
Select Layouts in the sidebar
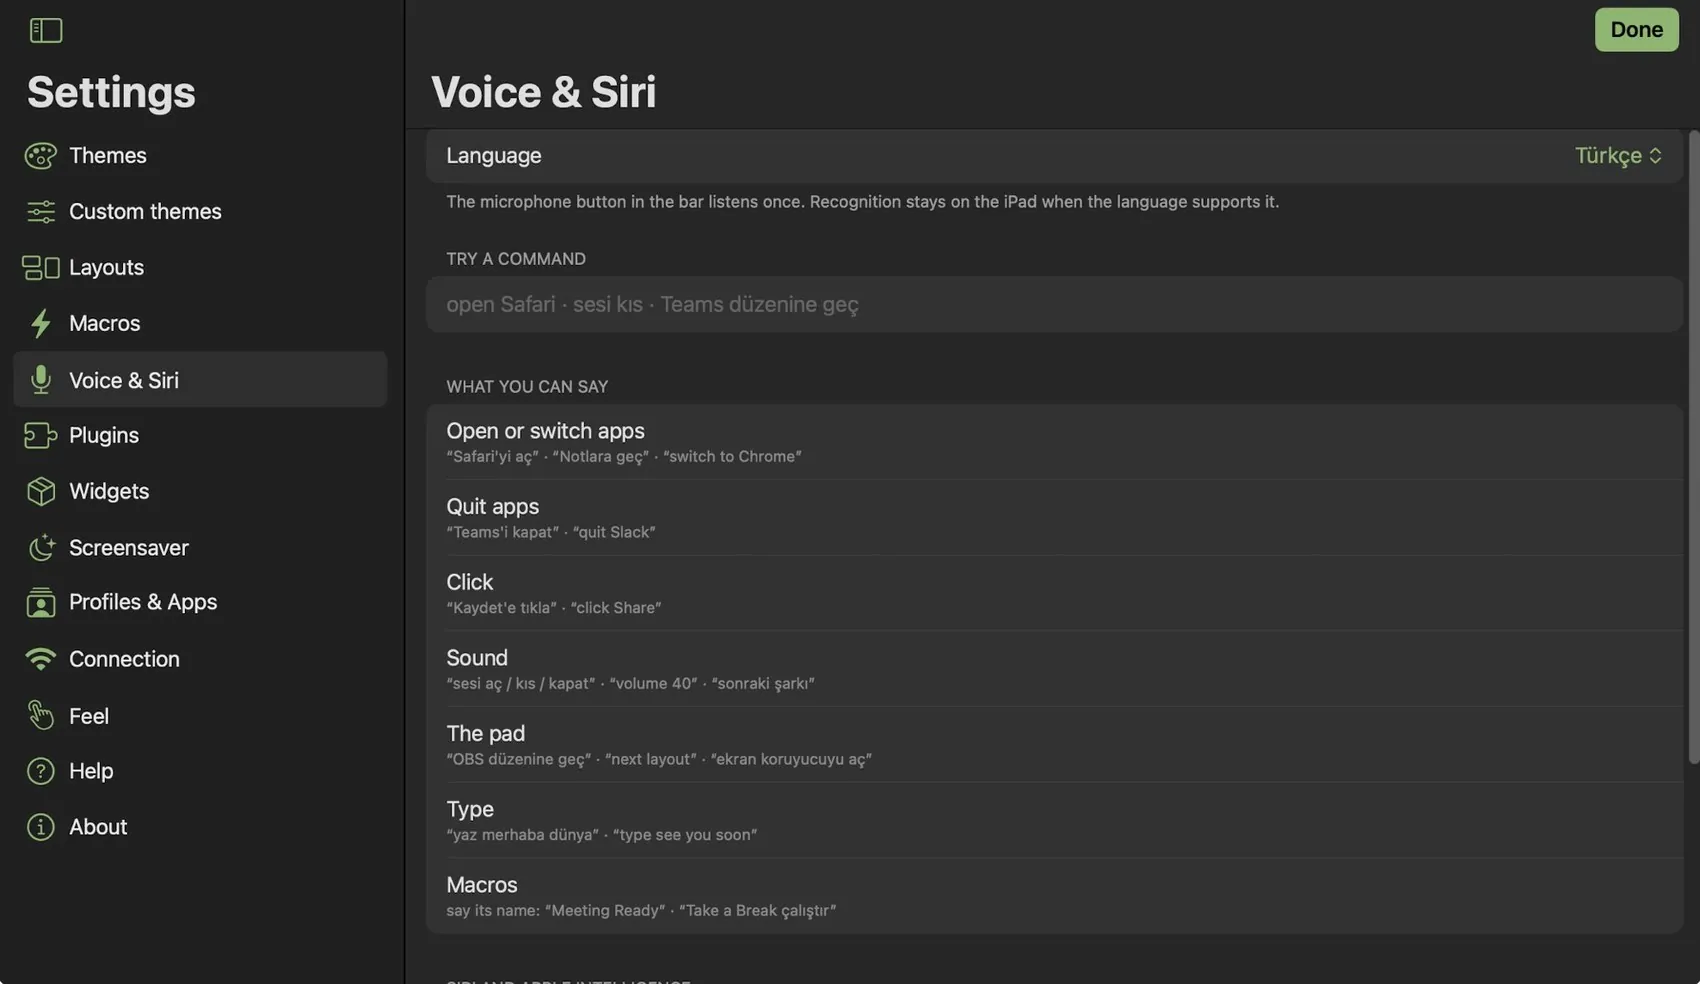pos(106,268)
